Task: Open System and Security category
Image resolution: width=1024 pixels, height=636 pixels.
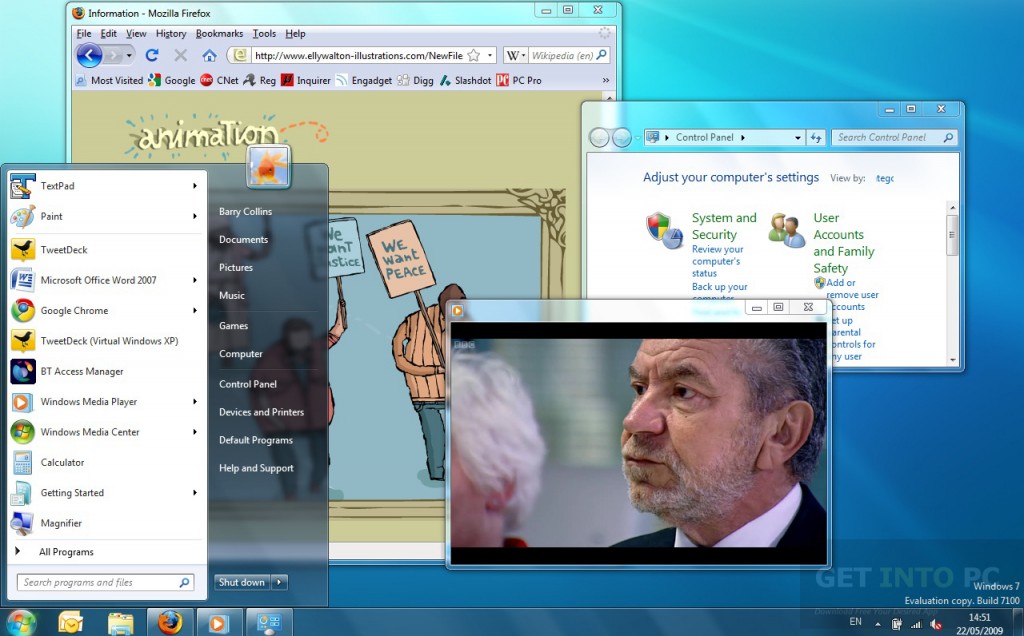Action: pyautogui.click(x=724, y=226)
